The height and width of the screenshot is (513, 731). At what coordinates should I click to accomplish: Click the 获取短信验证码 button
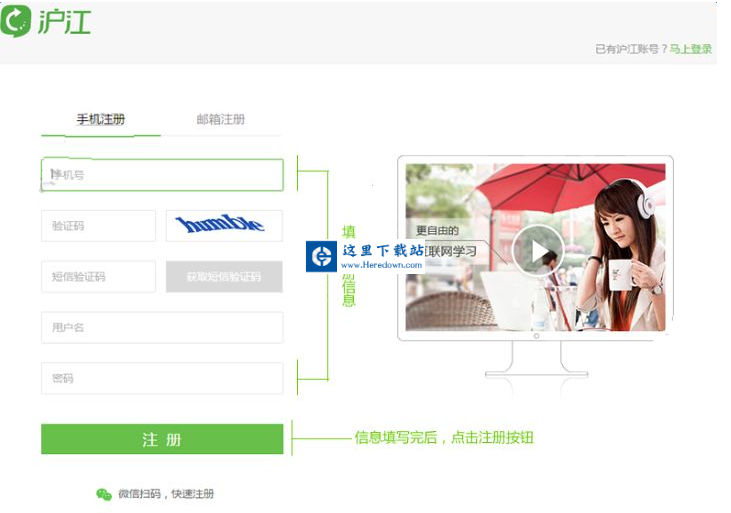224,277
